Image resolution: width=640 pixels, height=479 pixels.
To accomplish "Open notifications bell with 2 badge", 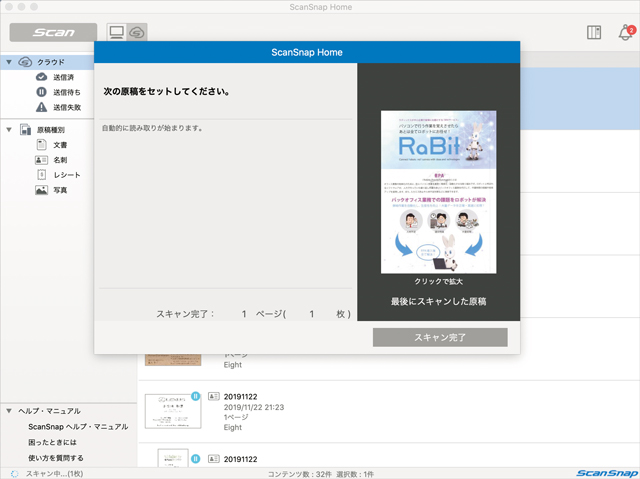I will (626, 32).
